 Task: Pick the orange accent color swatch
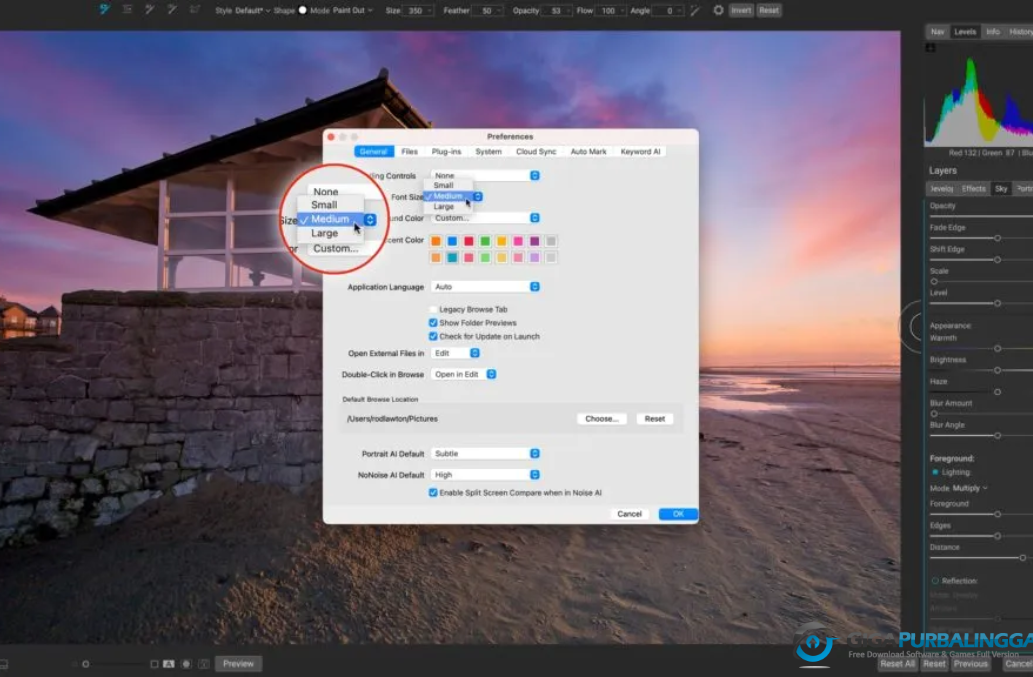(x=435, y=241)
